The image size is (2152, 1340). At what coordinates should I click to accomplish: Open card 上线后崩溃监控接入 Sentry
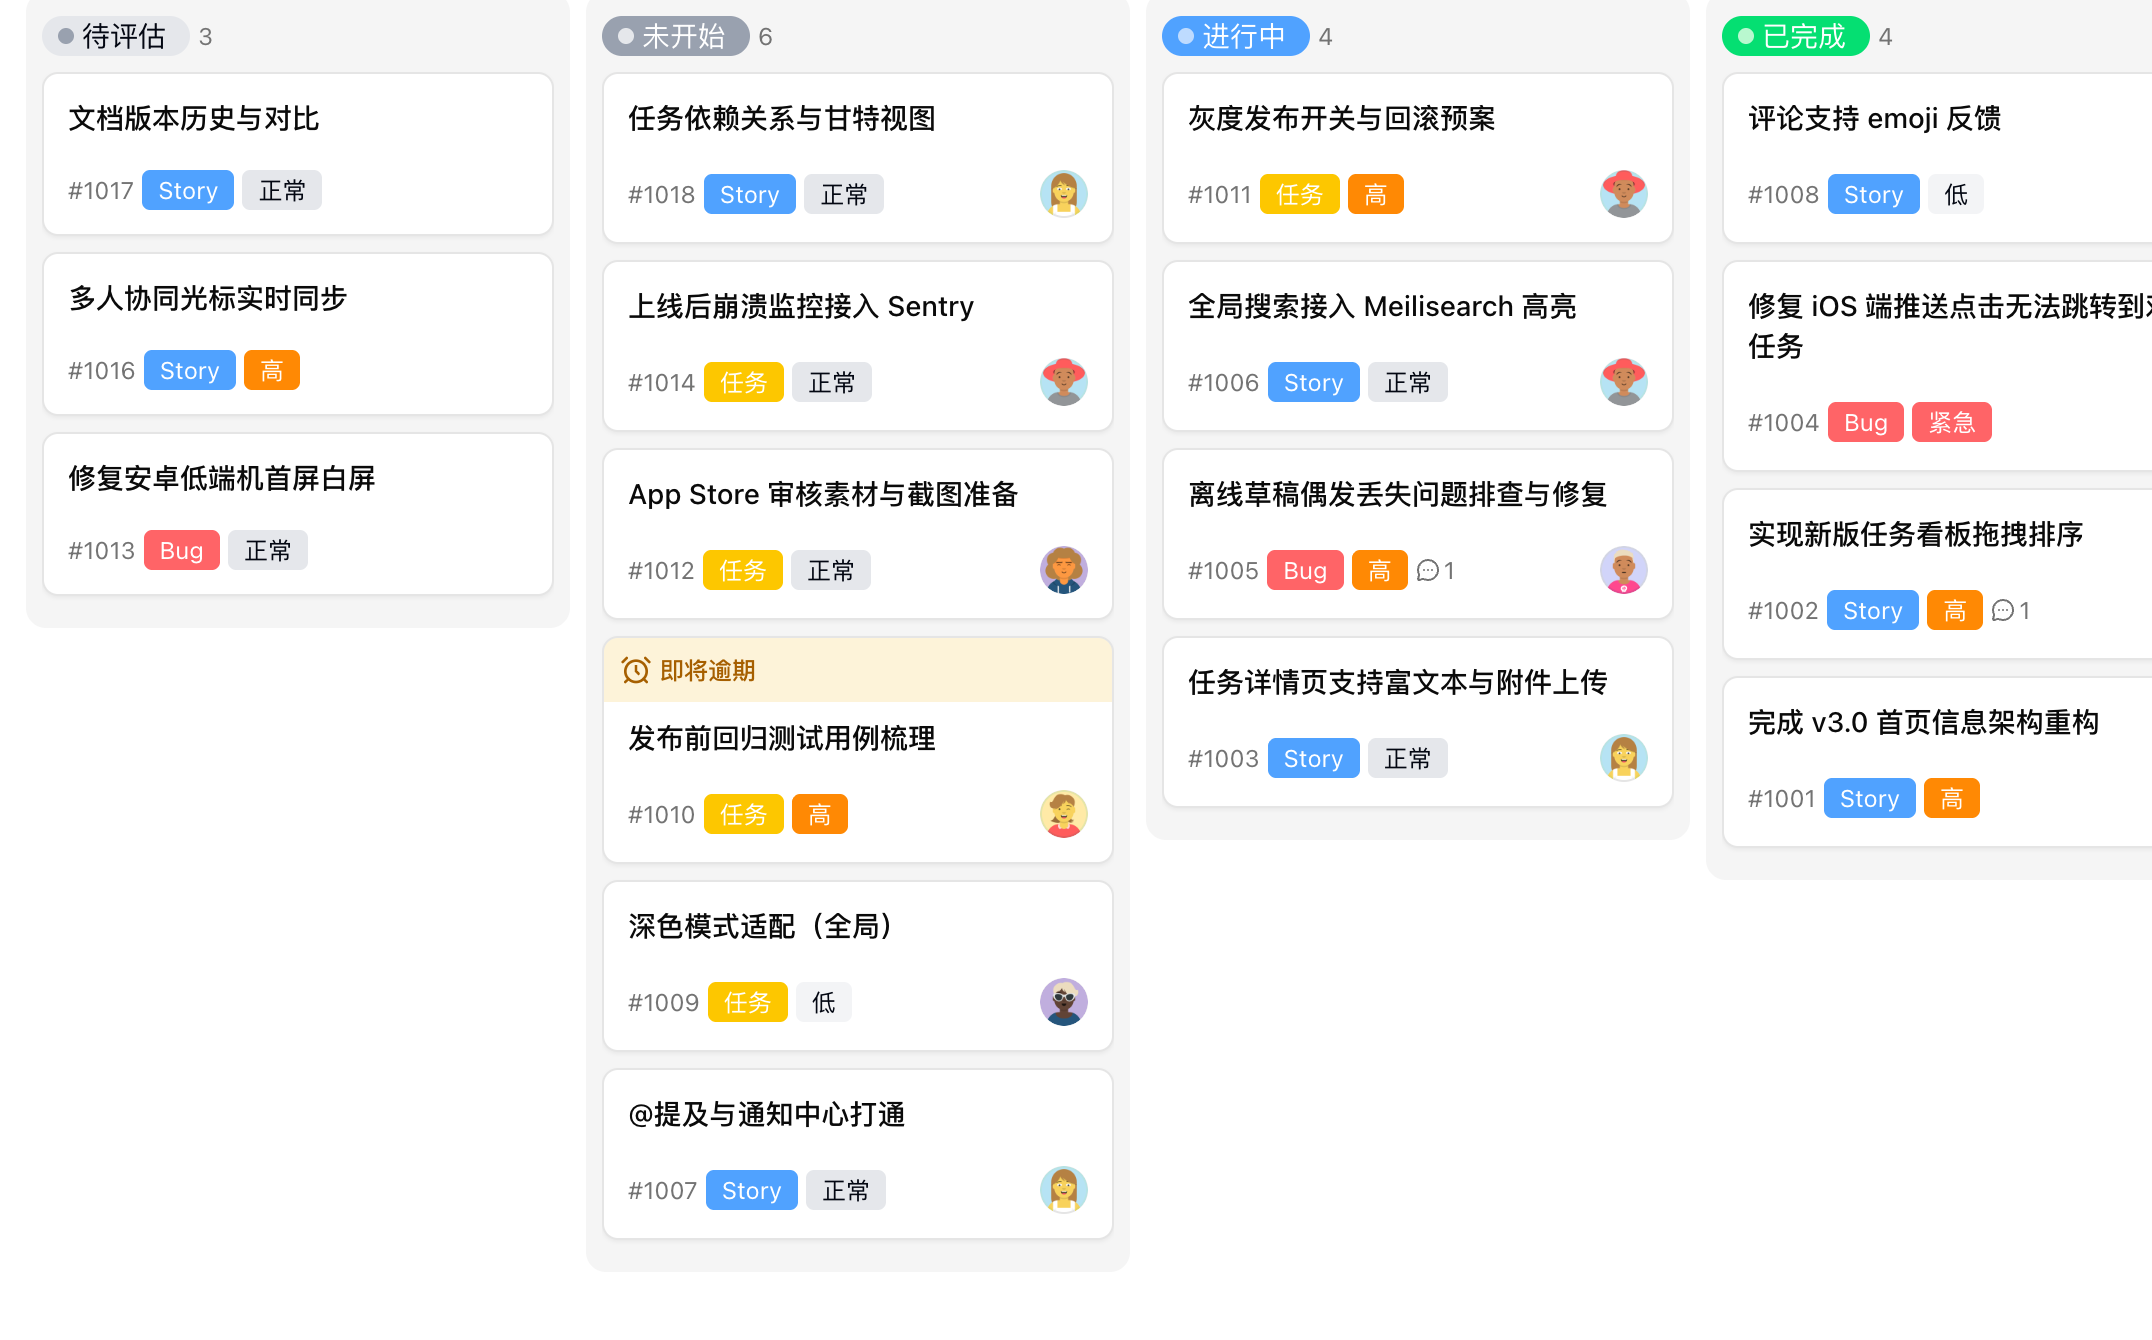[858, 346]
